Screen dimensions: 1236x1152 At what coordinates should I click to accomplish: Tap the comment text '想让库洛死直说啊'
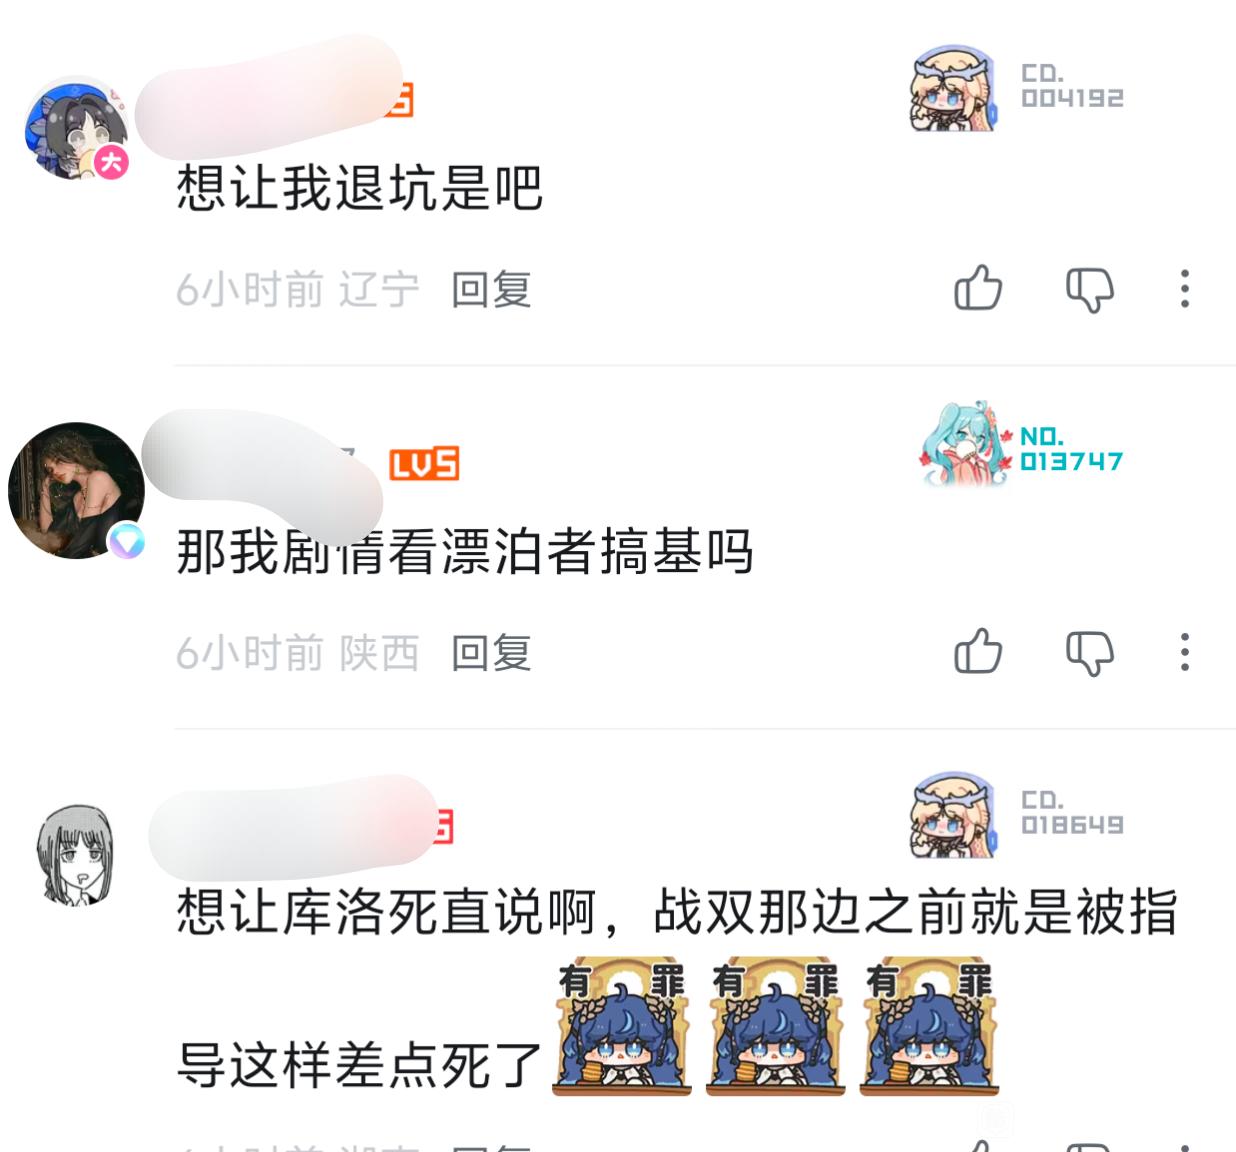(386, 912)
